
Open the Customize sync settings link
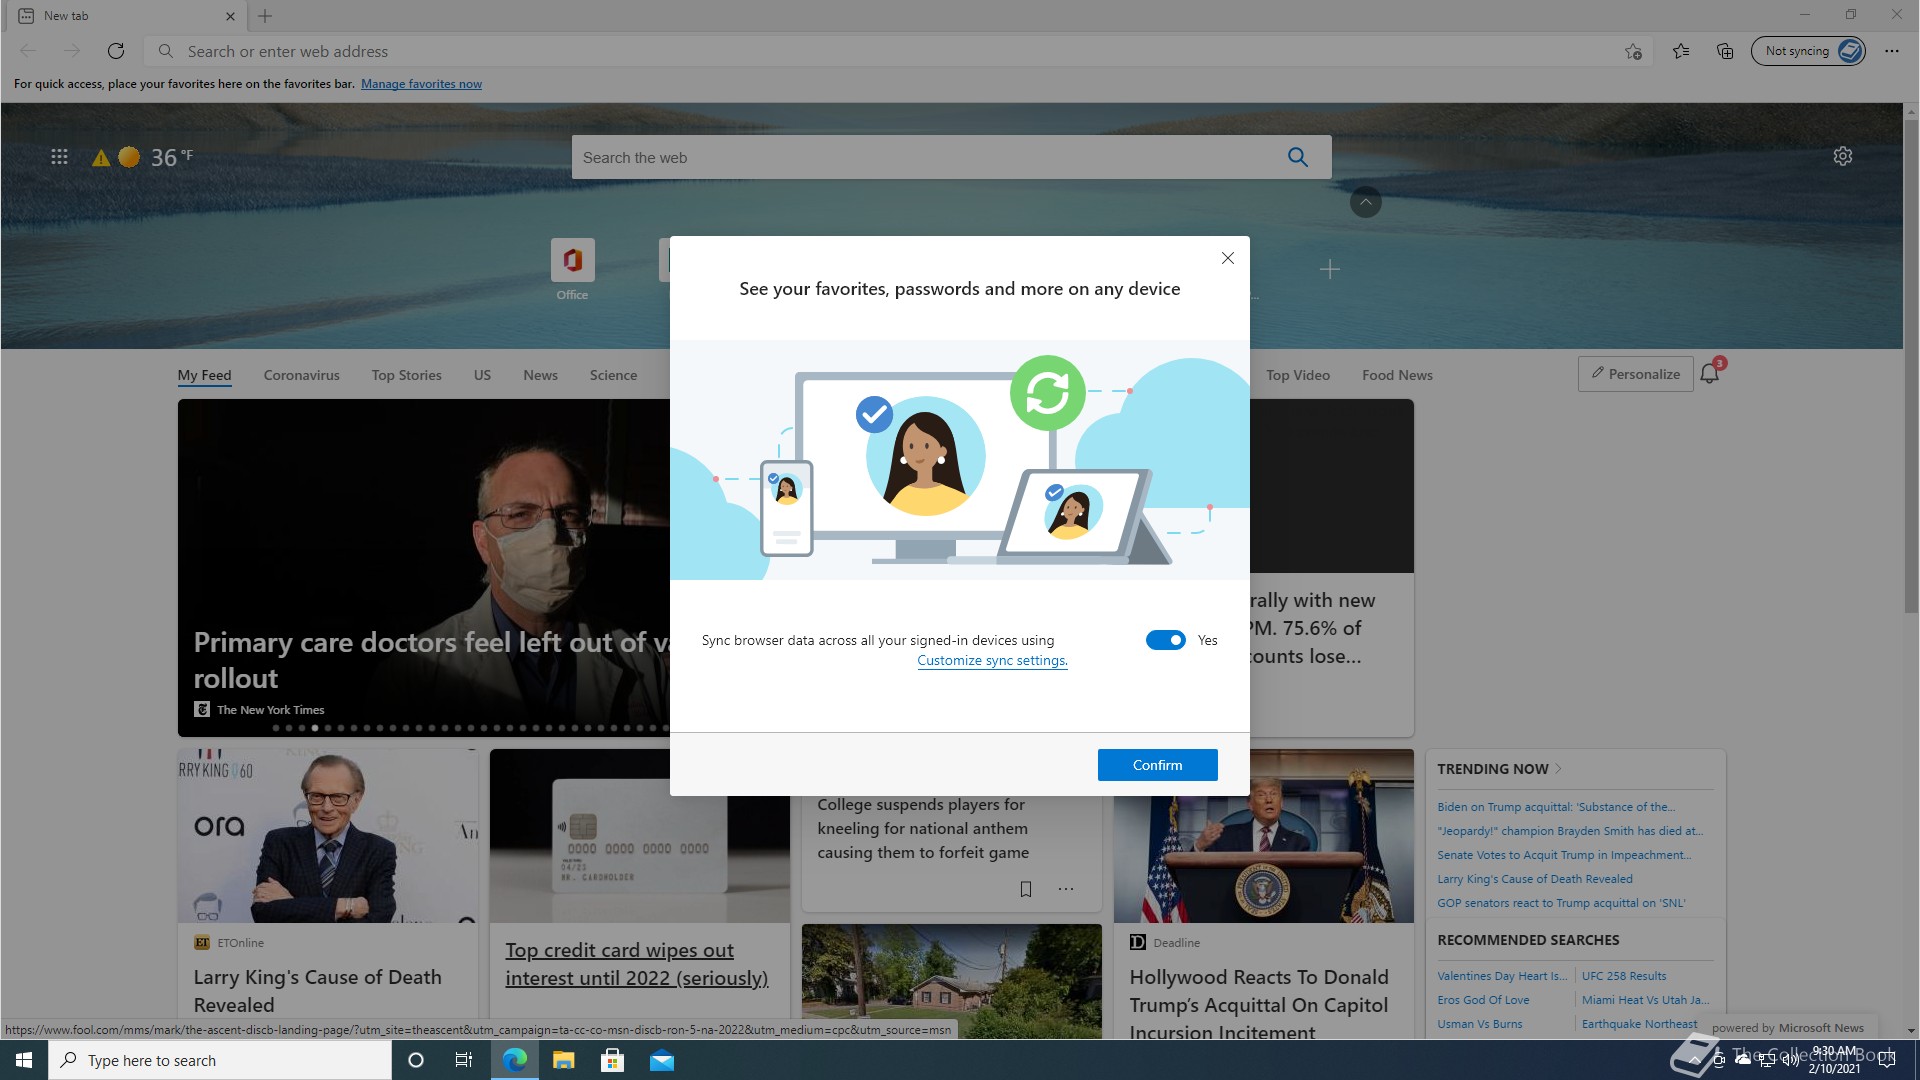click(x=992, y=660)
